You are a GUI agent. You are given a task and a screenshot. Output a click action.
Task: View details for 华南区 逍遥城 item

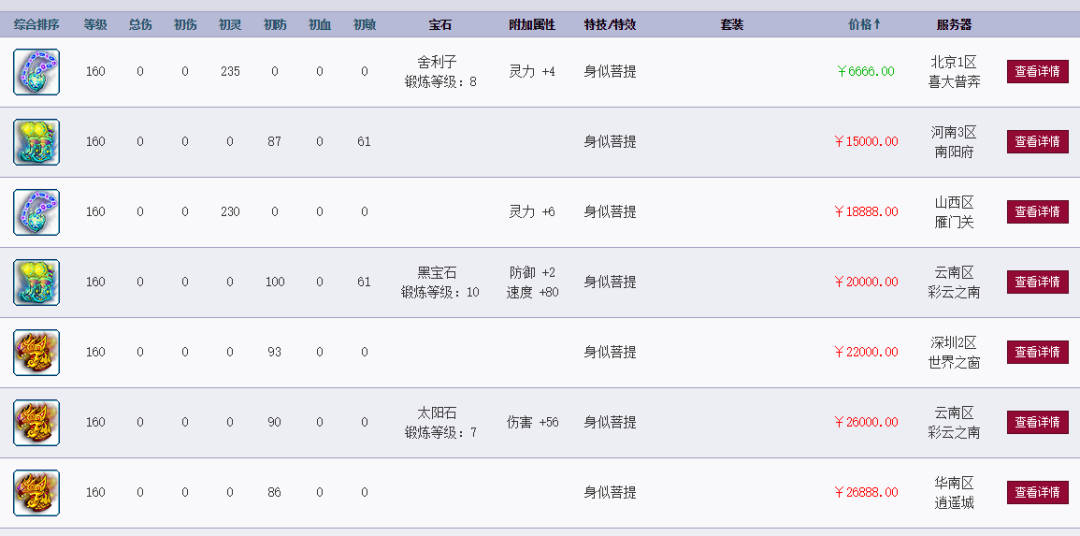1037,493
